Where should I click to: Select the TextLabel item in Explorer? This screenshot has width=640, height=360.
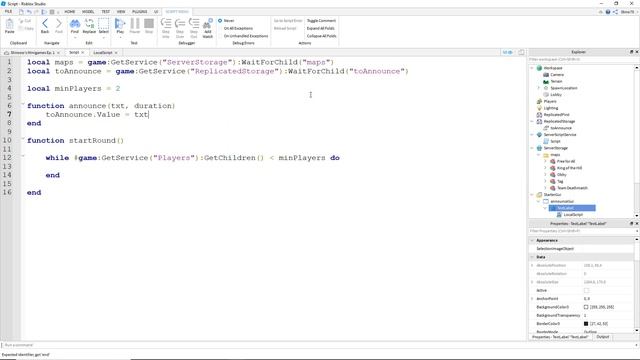coord(572,208)
